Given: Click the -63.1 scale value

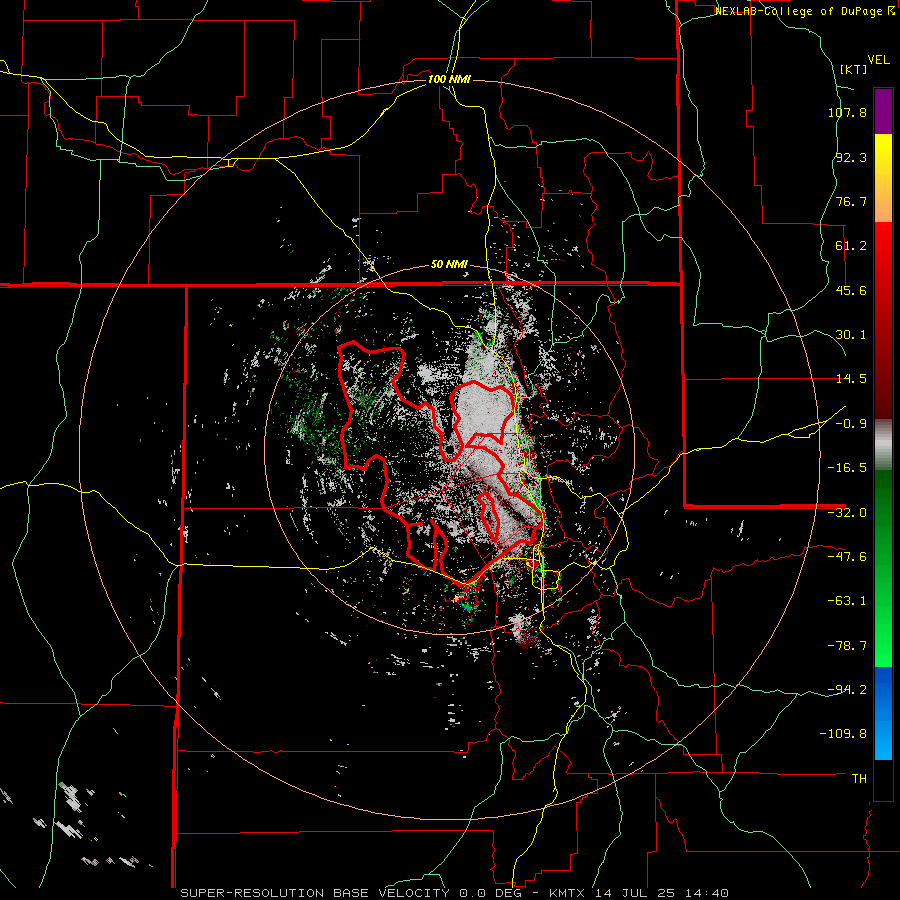Looking at the screenshot, I should coord(847,601).
